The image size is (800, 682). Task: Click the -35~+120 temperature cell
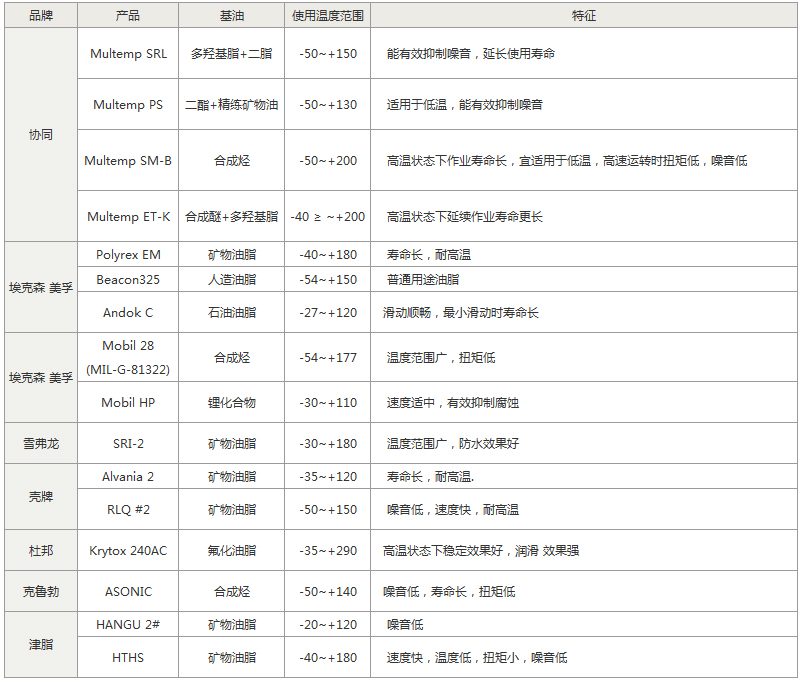328,476
